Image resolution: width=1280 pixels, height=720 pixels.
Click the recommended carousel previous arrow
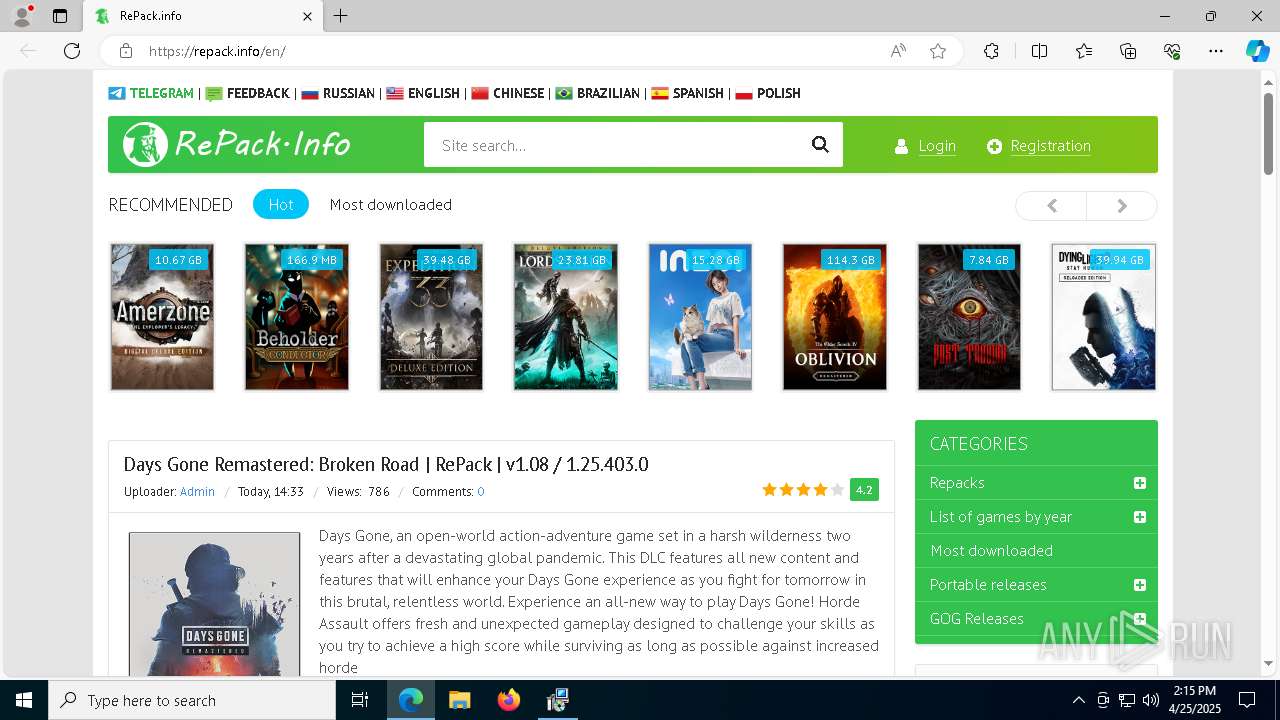point(1051,205)
